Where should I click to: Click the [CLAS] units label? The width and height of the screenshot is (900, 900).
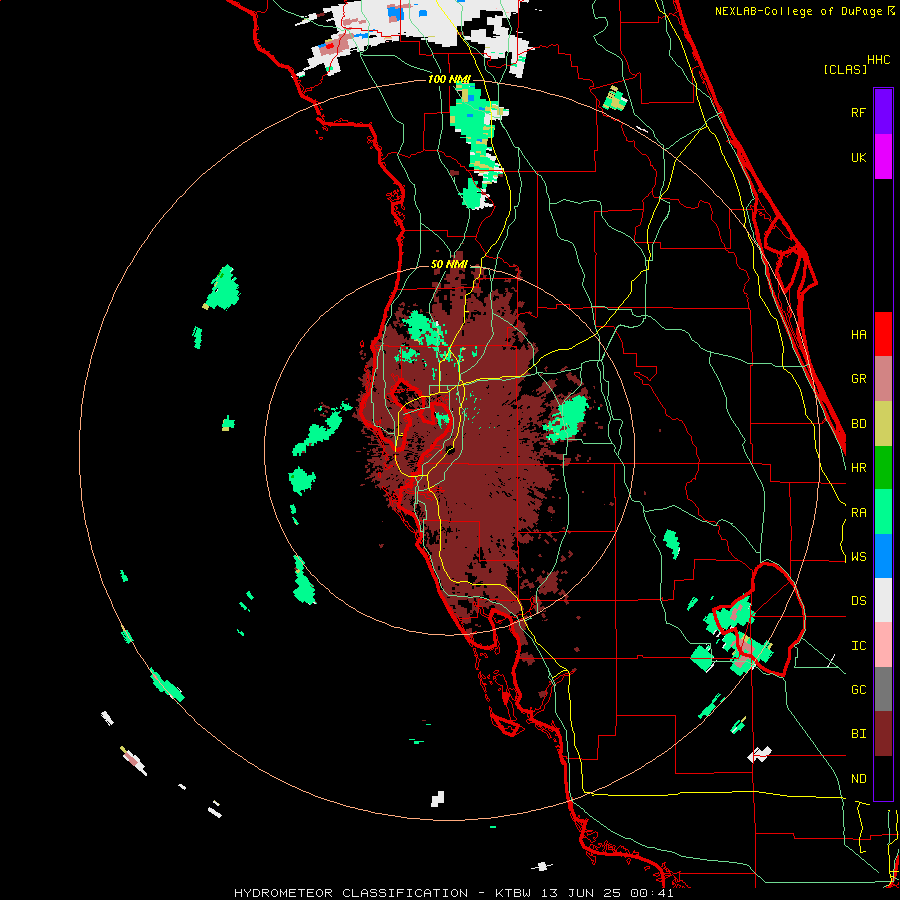click(845, 69)
